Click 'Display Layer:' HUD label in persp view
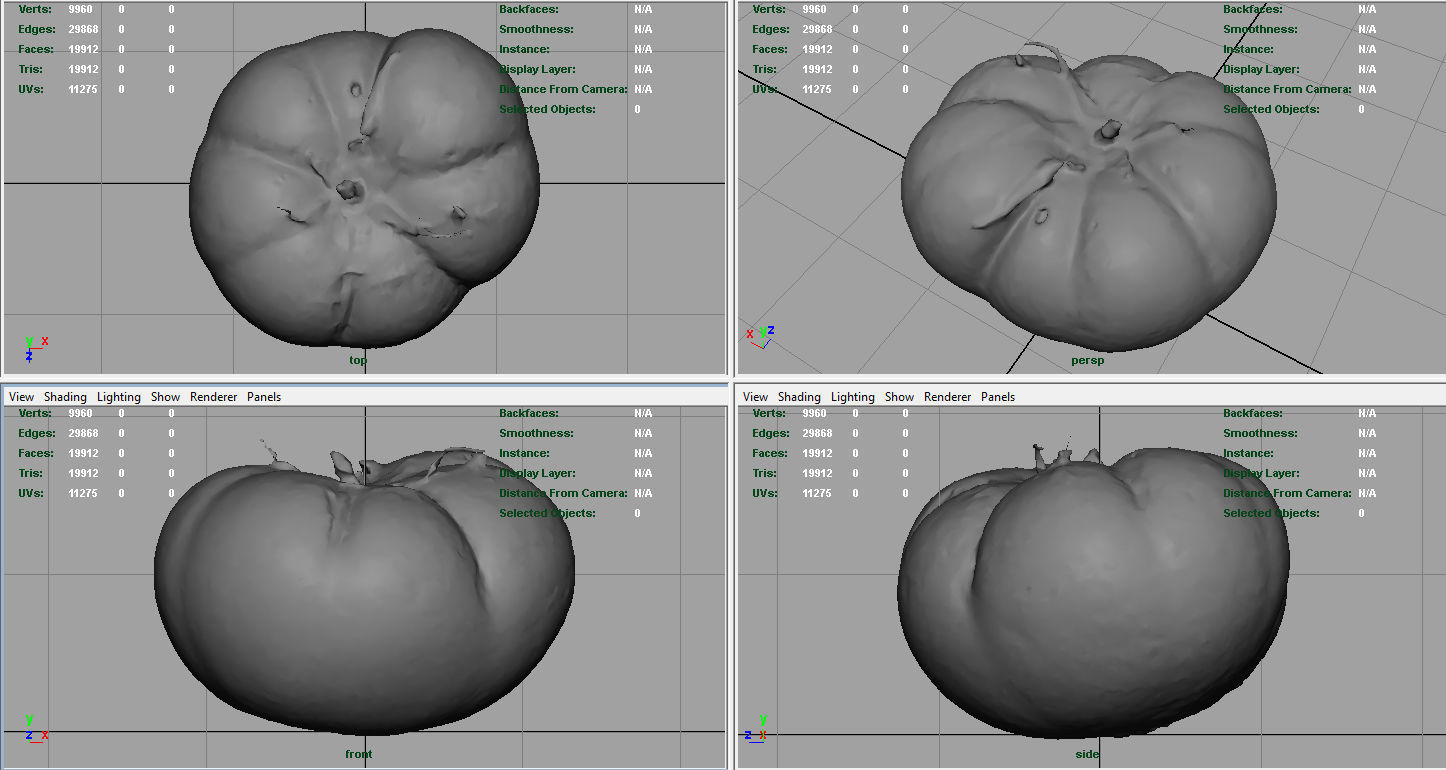 click(1261, 69)
